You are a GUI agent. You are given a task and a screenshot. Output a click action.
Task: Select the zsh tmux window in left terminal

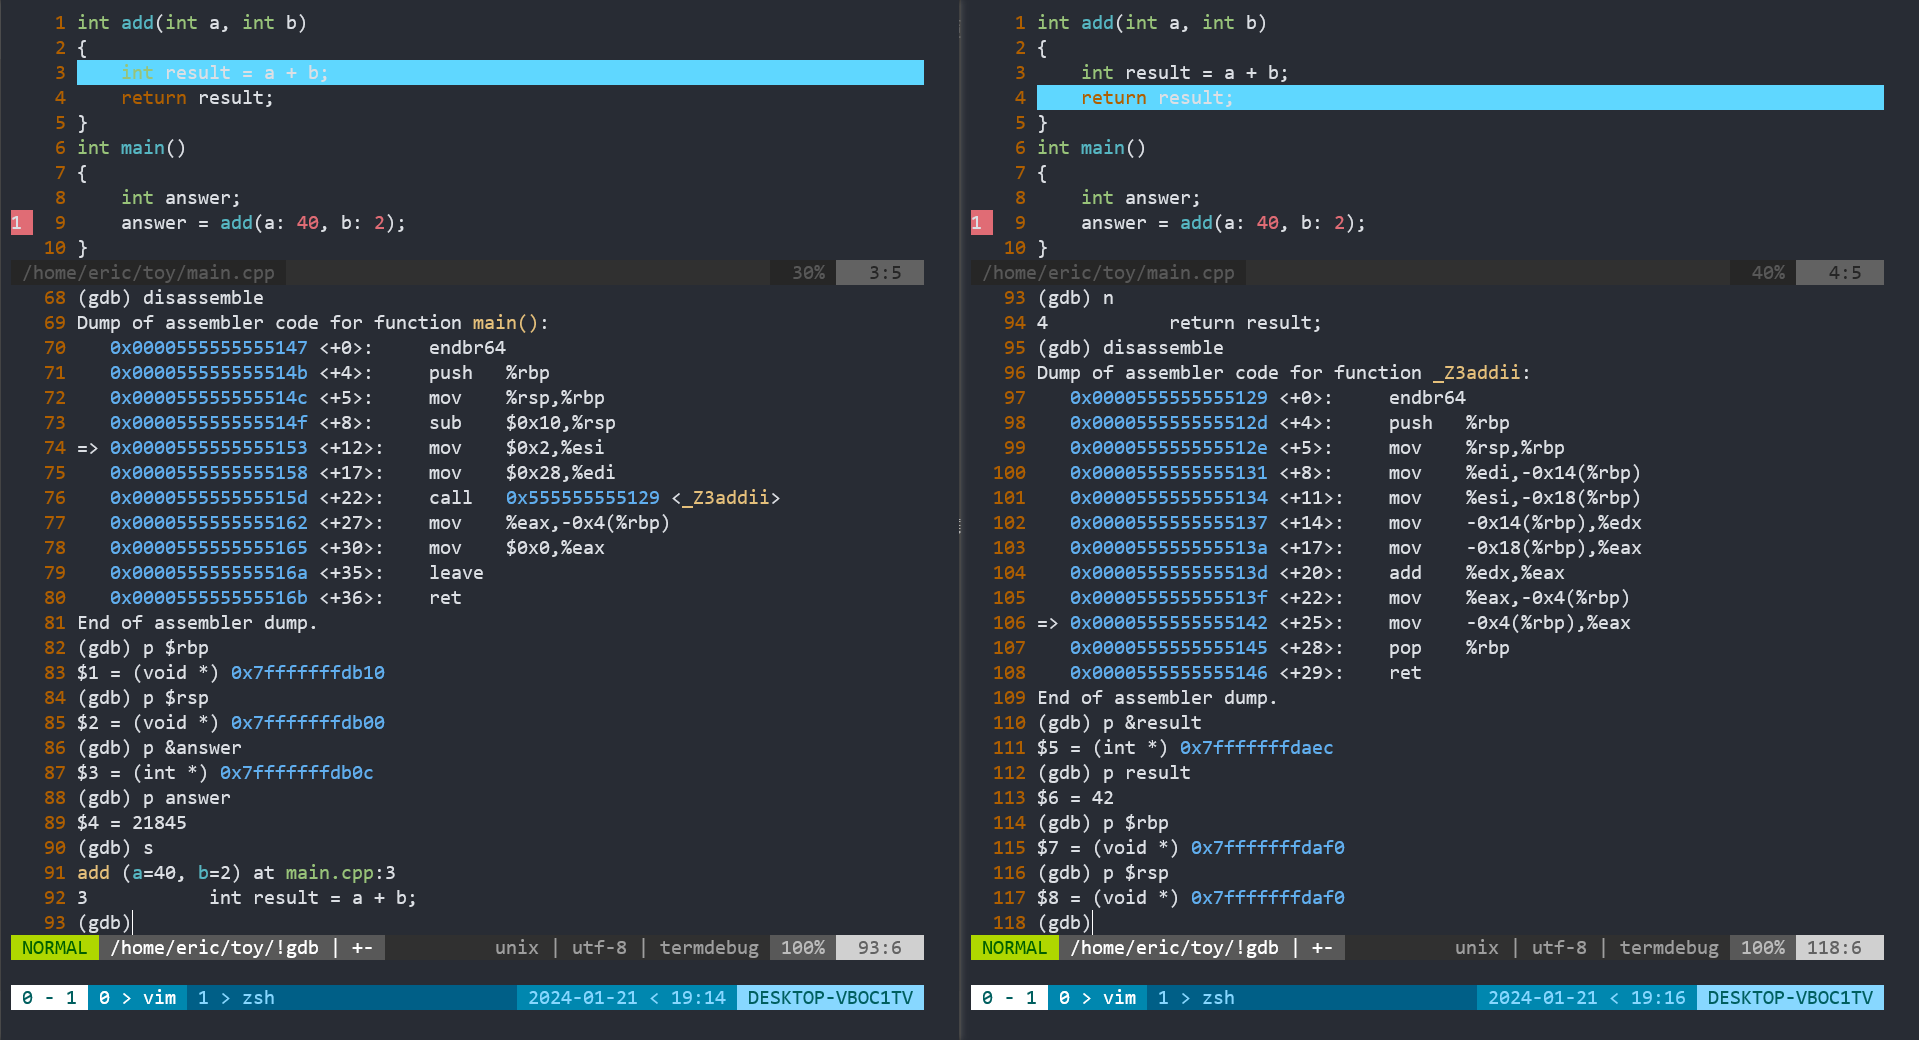click(x=236, y=998)
